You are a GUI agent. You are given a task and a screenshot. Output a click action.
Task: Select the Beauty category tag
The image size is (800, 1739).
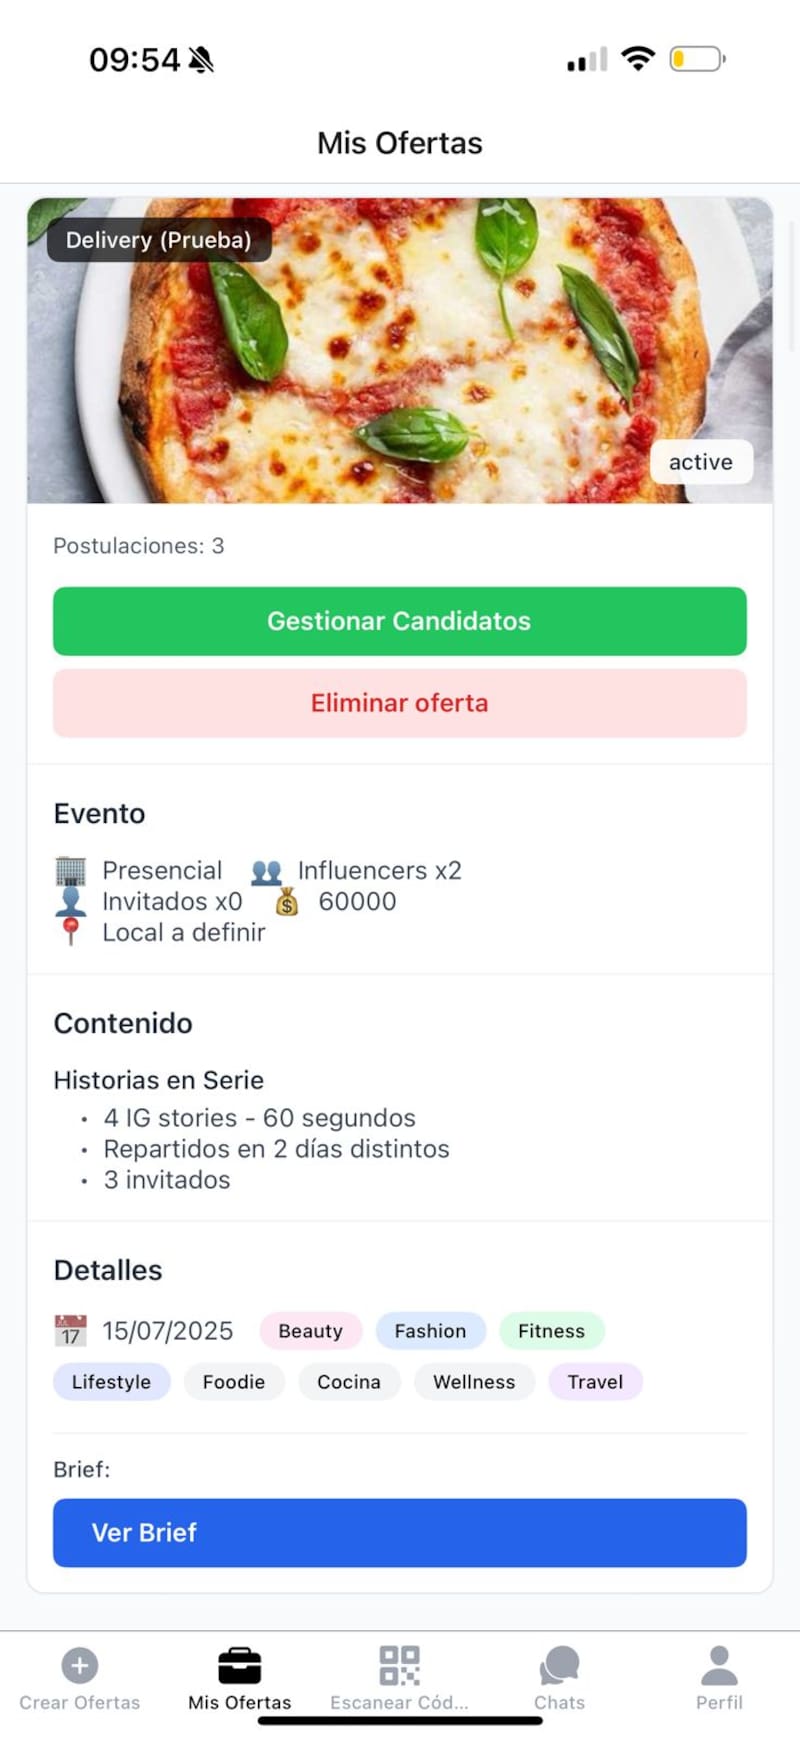(x=310, y=1331)
